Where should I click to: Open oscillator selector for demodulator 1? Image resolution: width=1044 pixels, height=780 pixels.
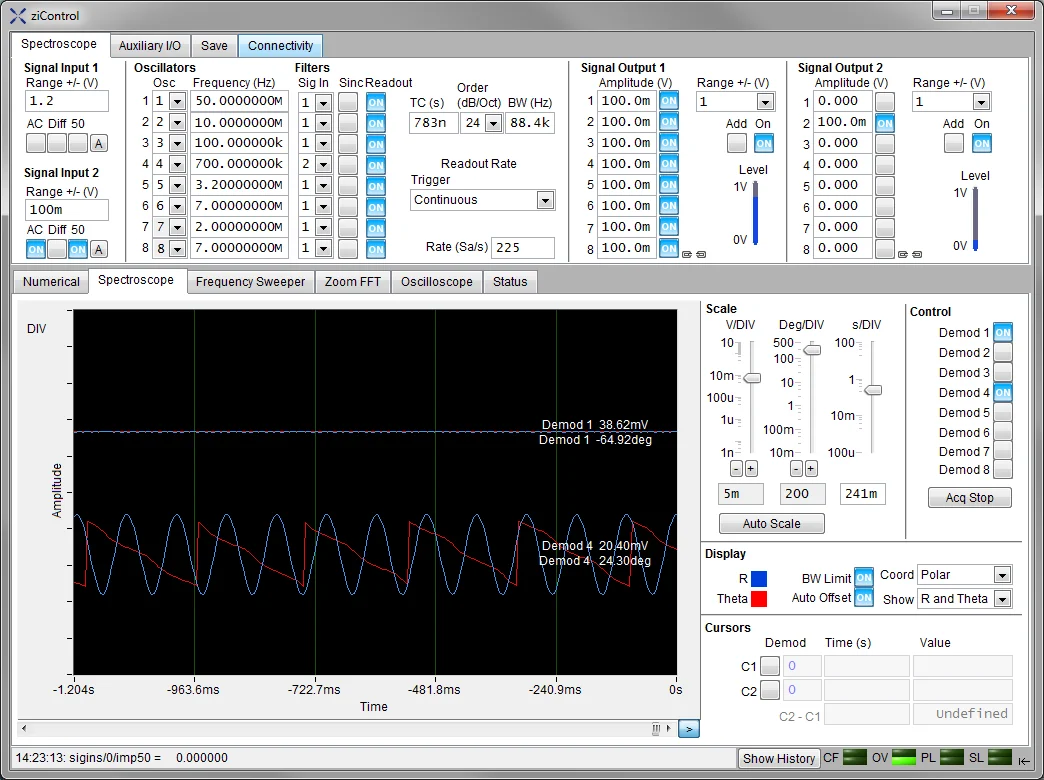point(177,102)
